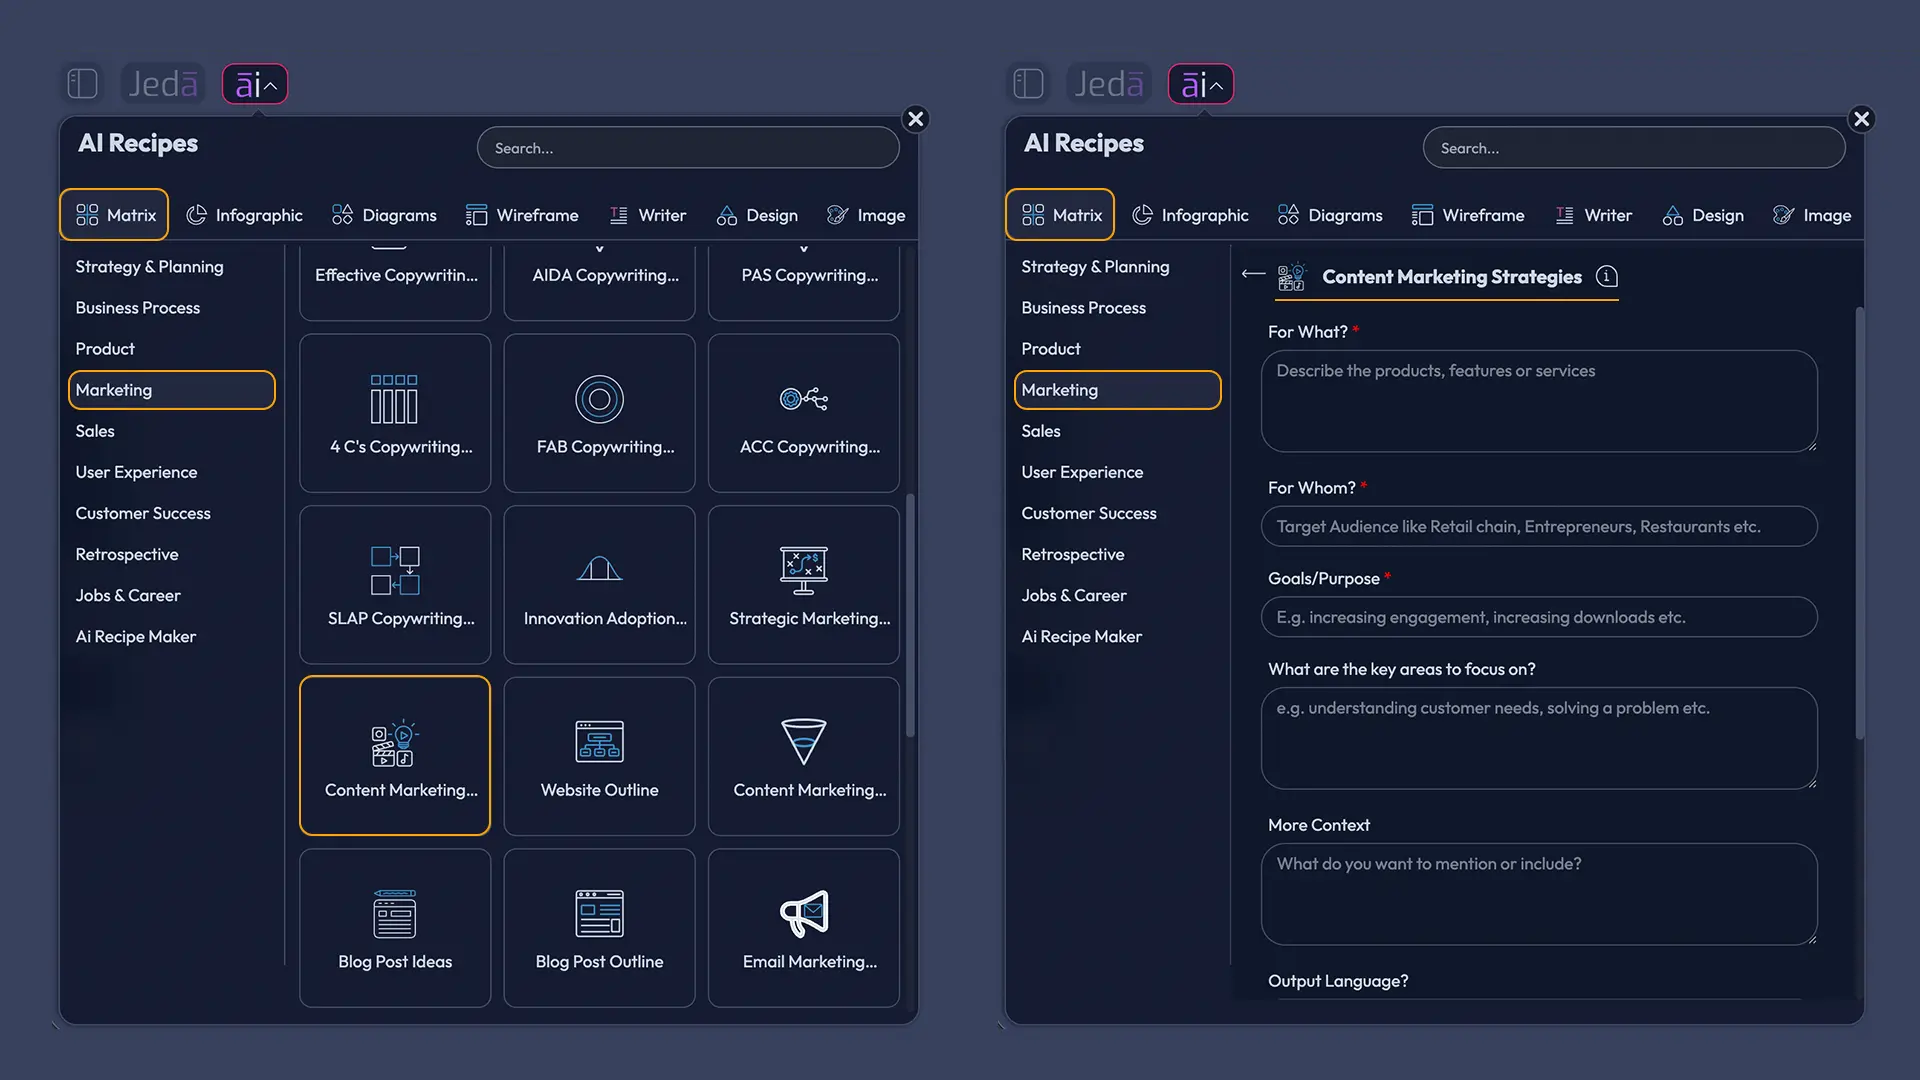Open the Blog Post Ideas recipe card
1920x1080 pixels.
(x=395, y=928)
